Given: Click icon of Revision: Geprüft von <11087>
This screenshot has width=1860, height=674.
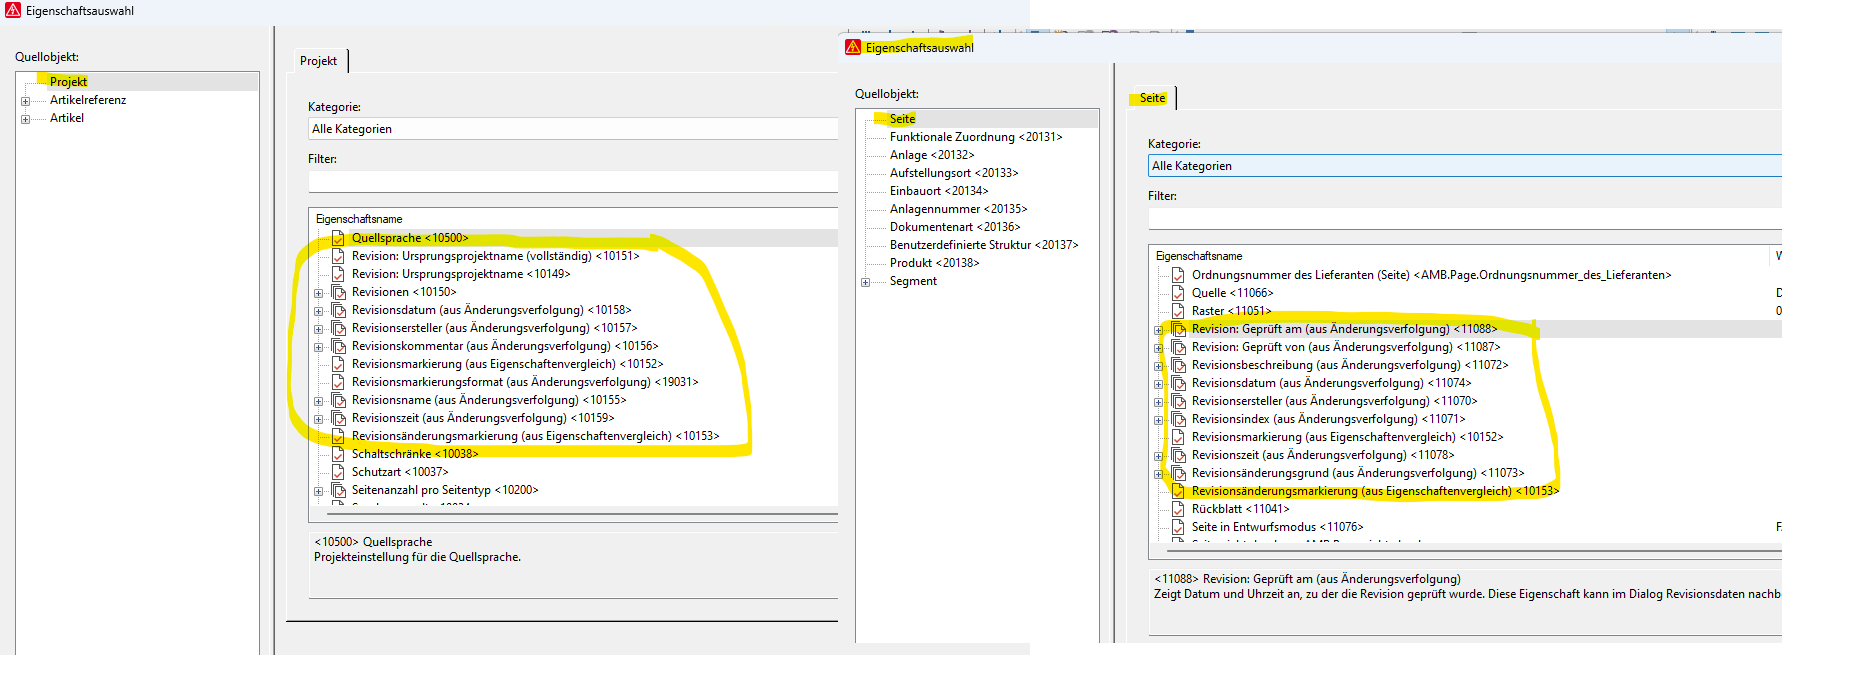Looking at the screenshot, I should pyautogui.click(x=1178, y=347).
